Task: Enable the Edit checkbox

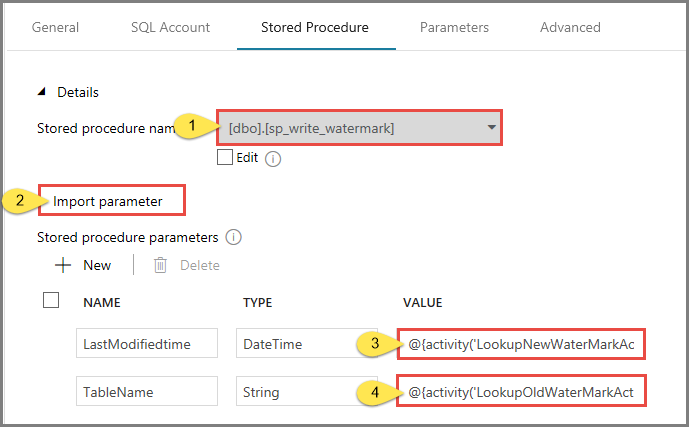Action: 225,157
